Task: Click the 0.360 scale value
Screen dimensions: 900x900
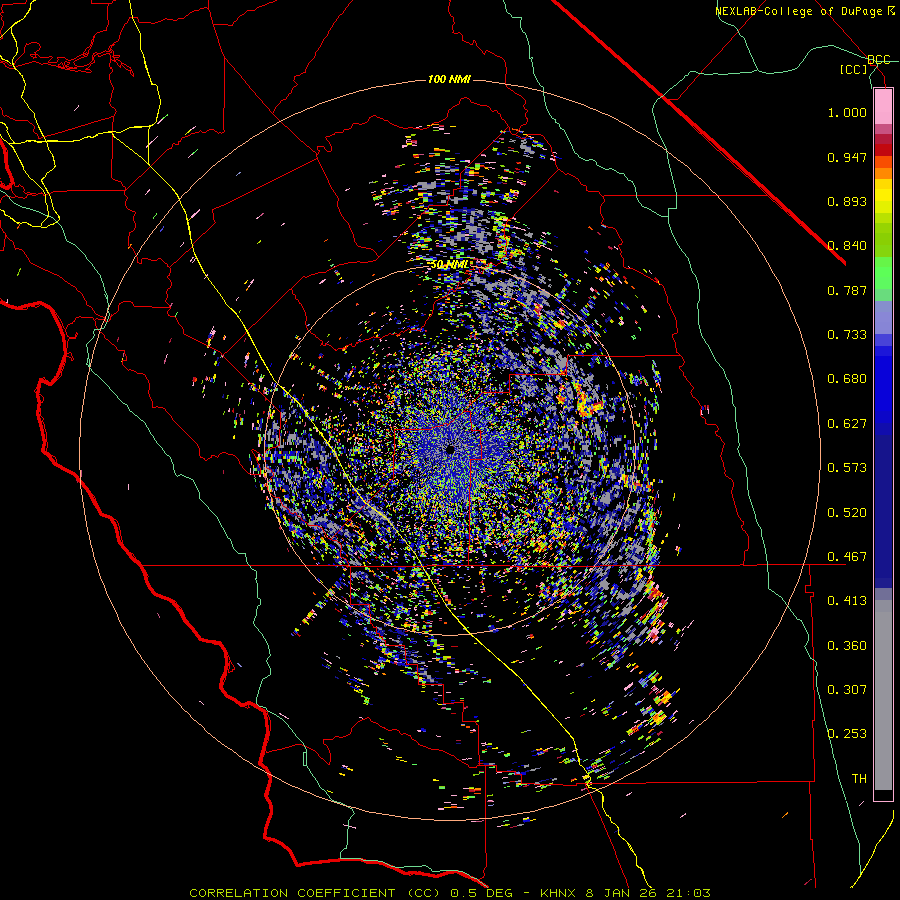Action: tap(847, 646)
